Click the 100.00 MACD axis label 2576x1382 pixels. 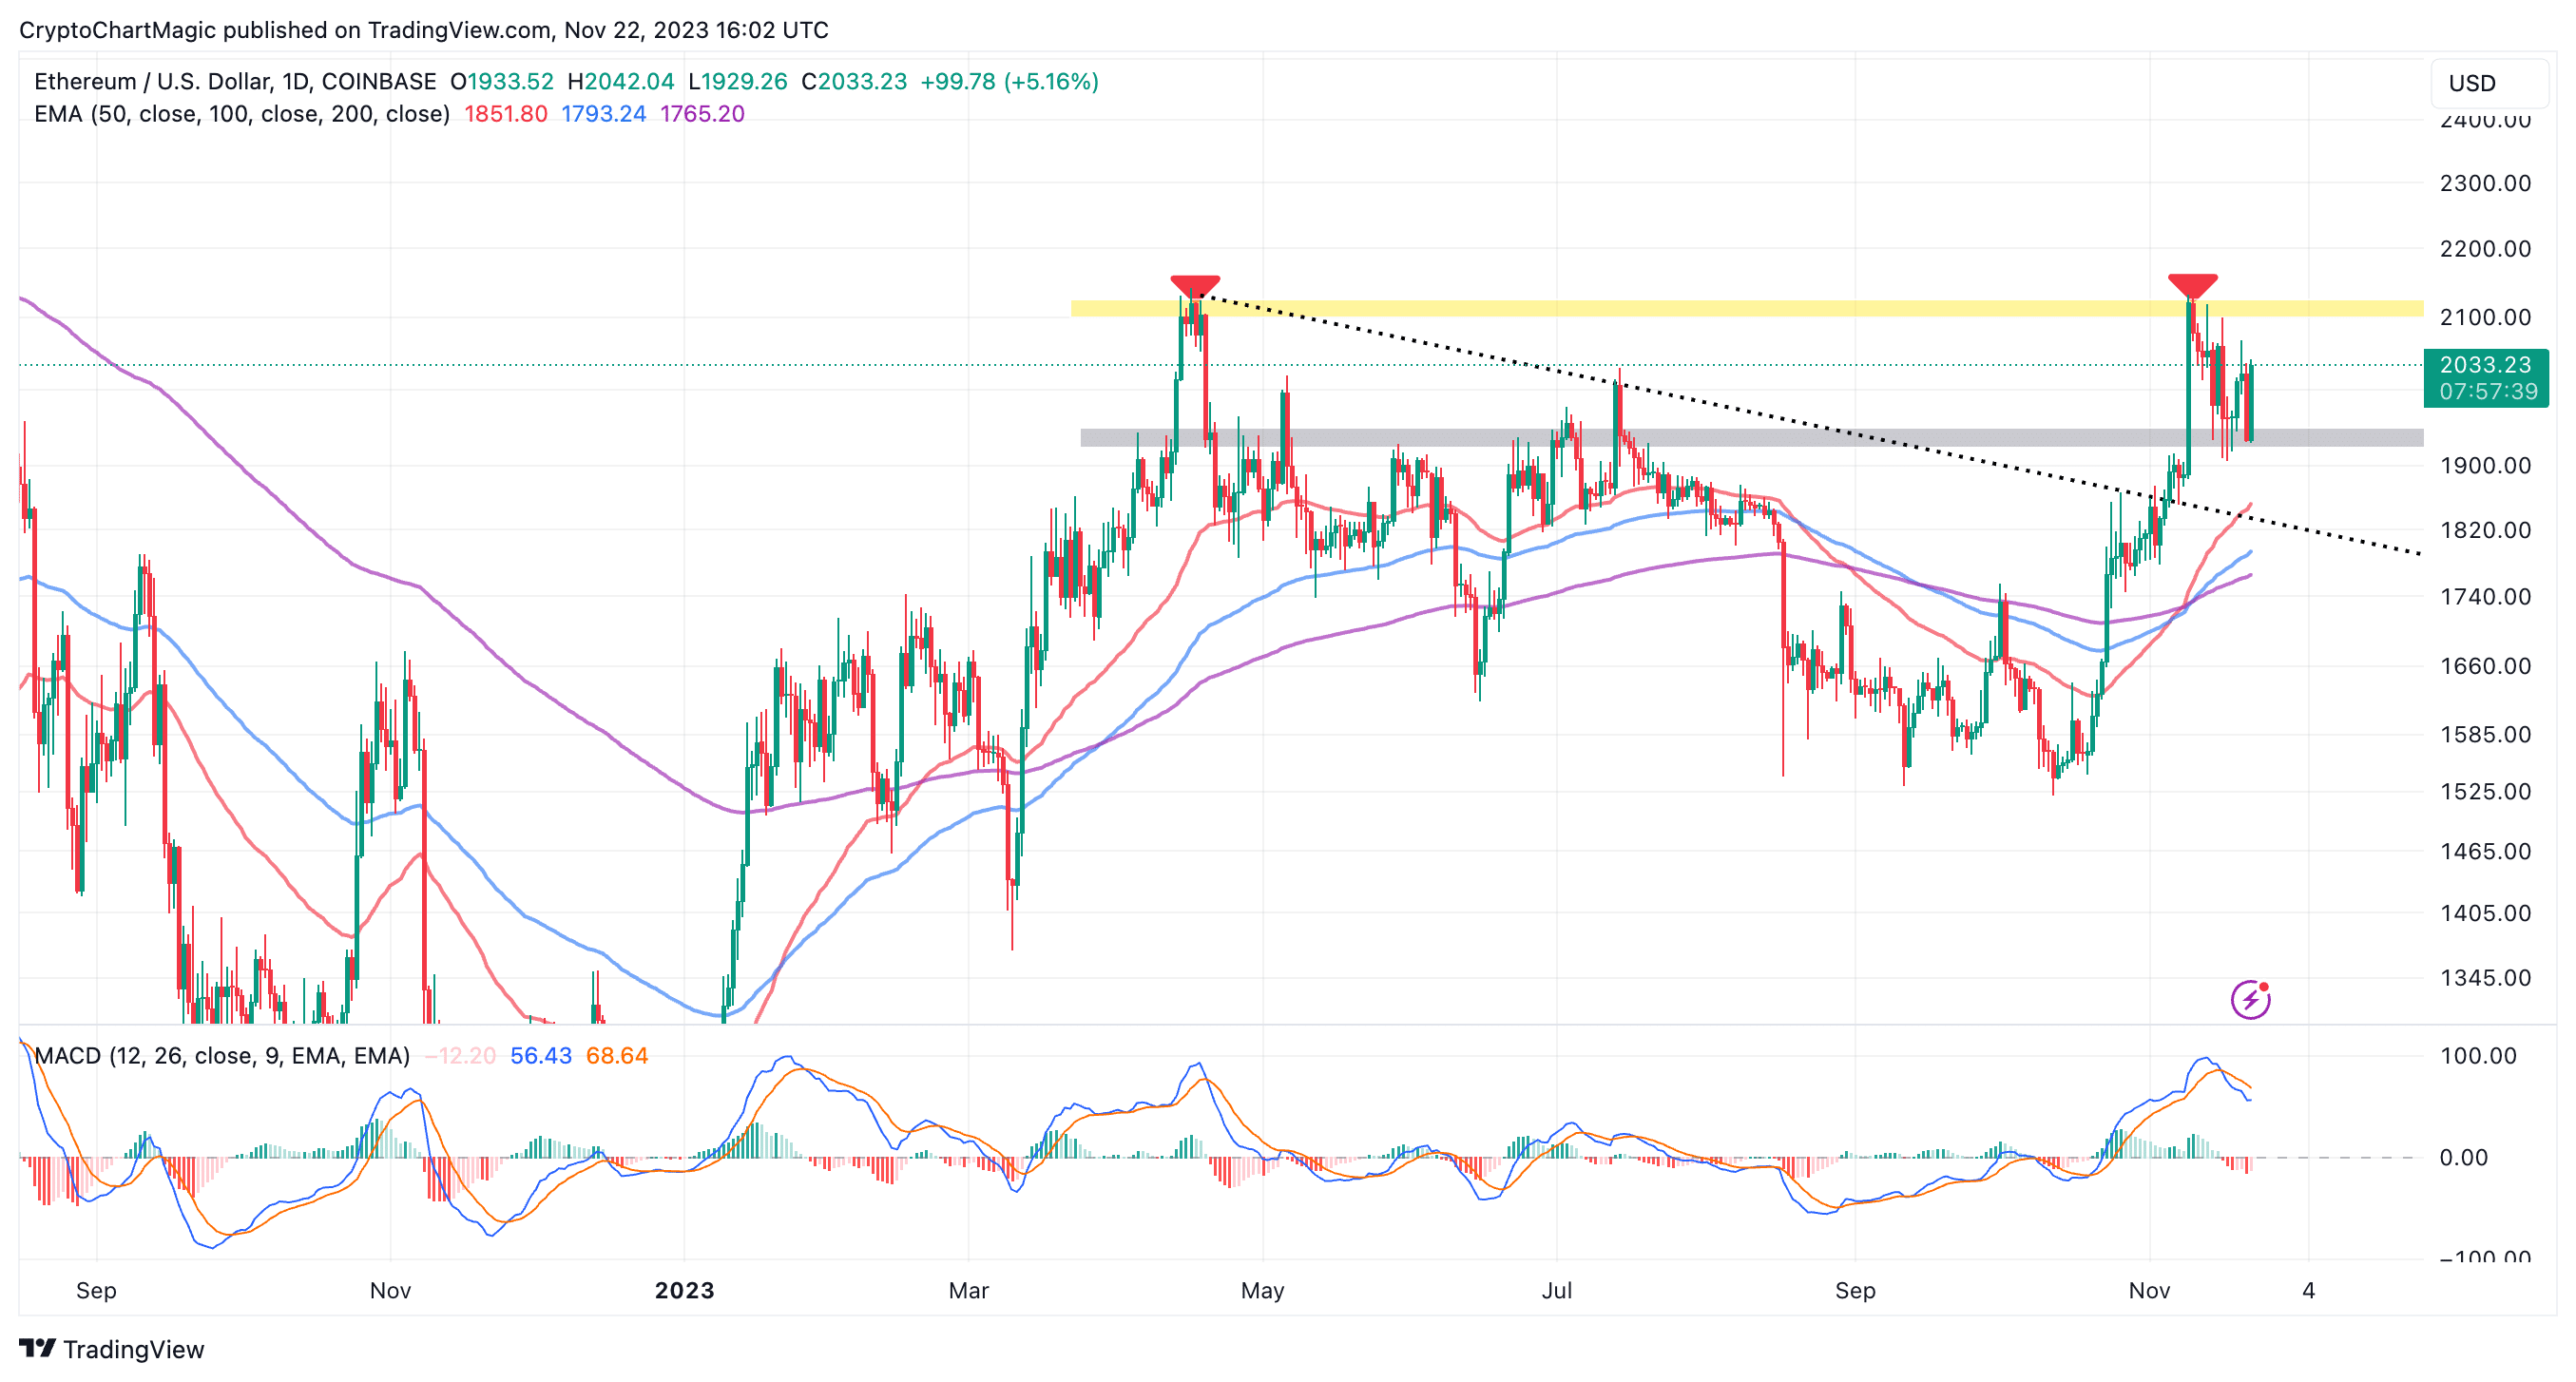click(2478, 1055)
